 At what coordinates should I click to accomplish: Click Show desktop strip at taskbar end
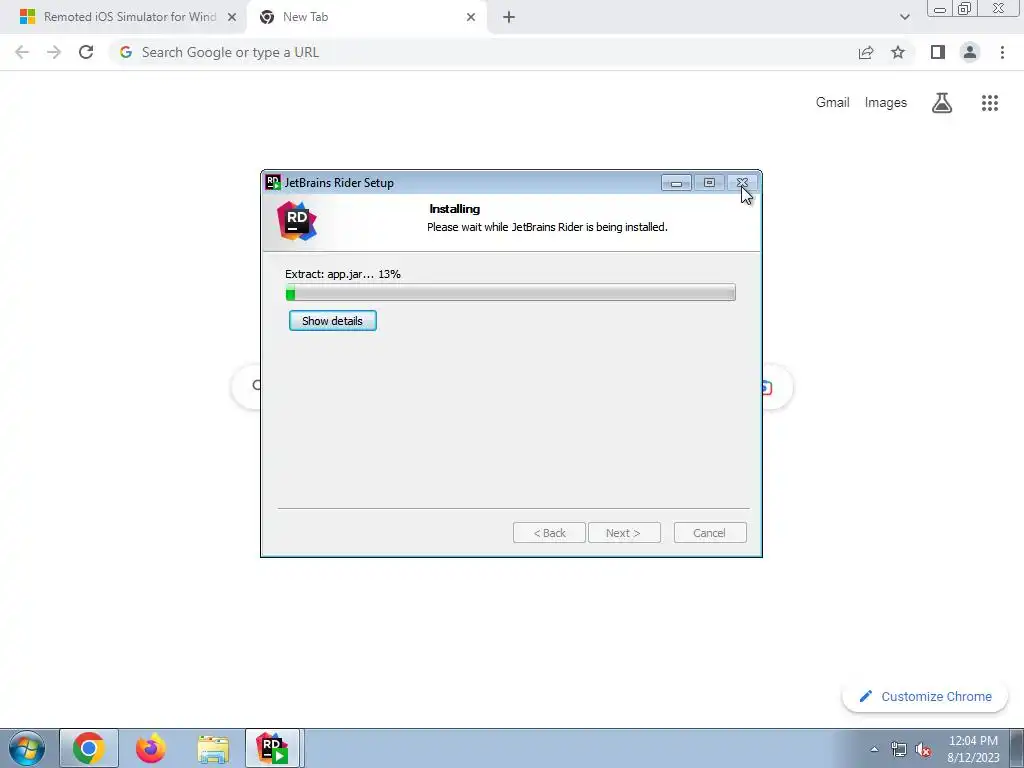click(x=1016, y=748)
